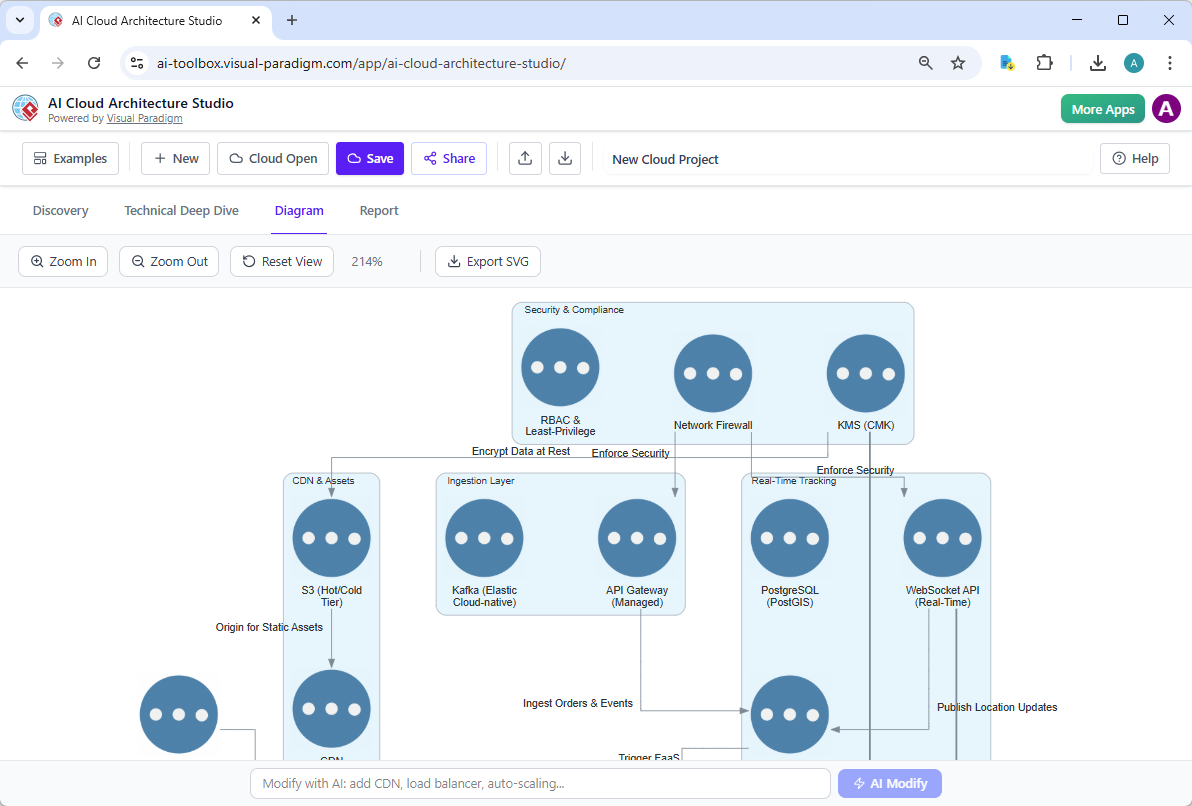Select the KMS (CMK) node icon
This screenshot has height=806, width=1192.
tap(866, 373)
